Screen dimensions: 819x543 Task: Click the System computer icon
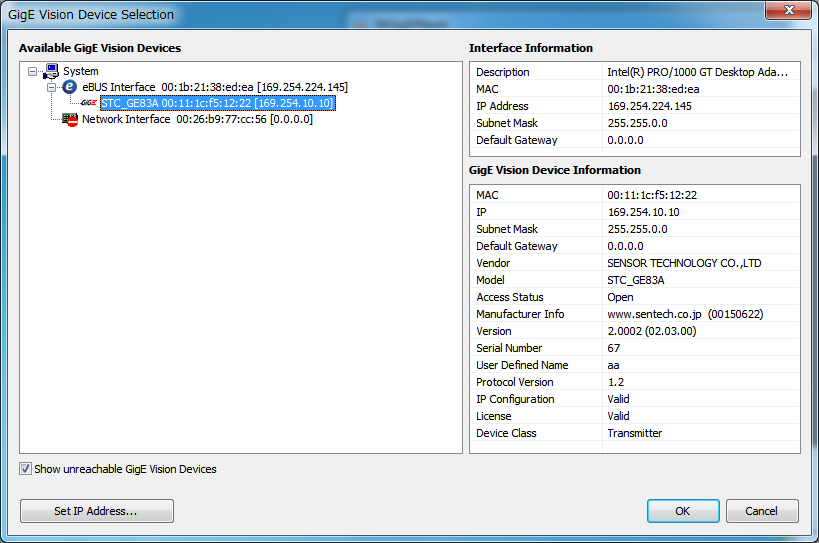click(51, 71)
